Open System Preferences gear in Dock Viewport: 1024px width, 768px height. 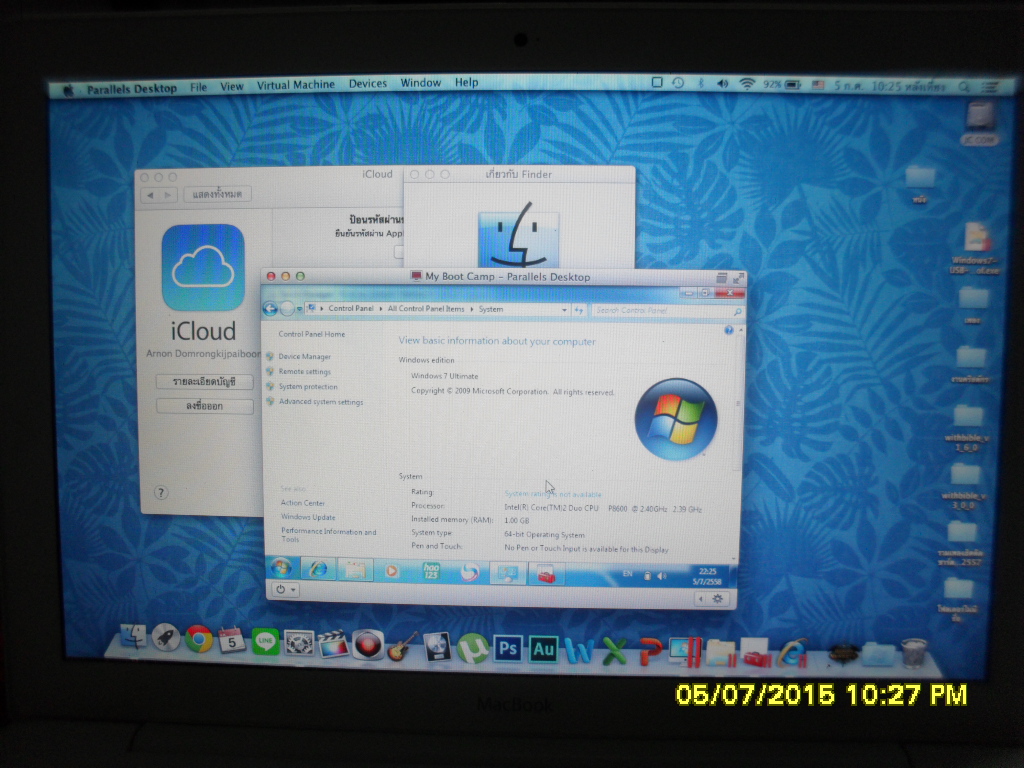(x=299, y=643)
